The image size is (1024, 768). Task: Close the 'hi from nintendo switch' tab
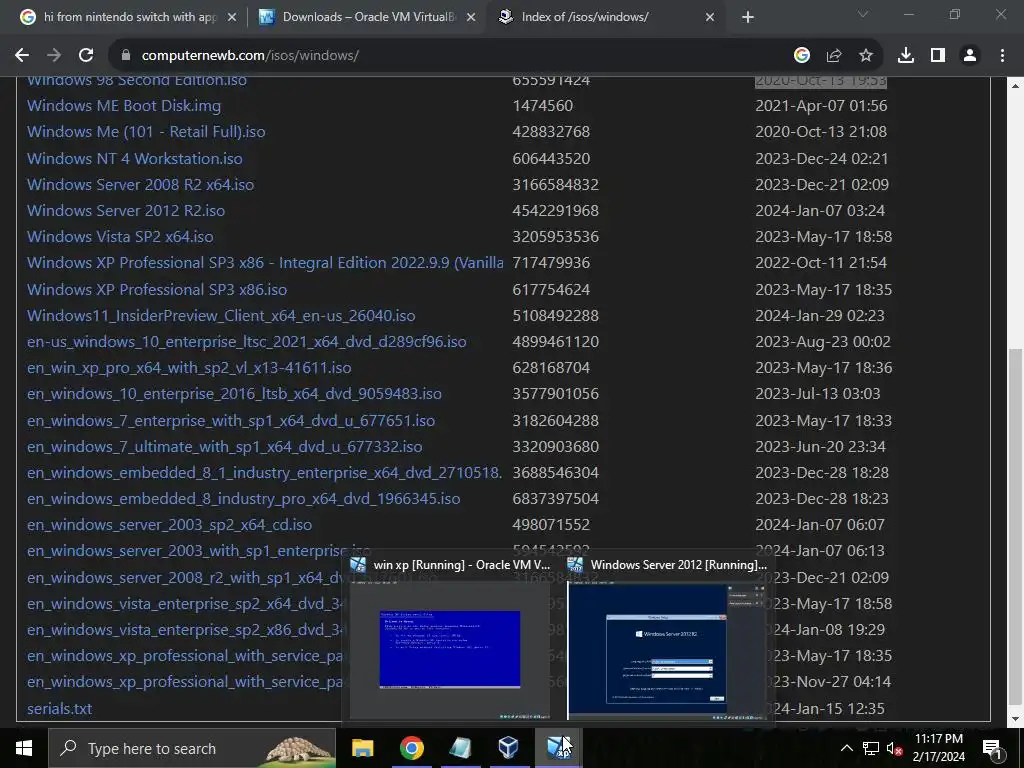point(232,18)
